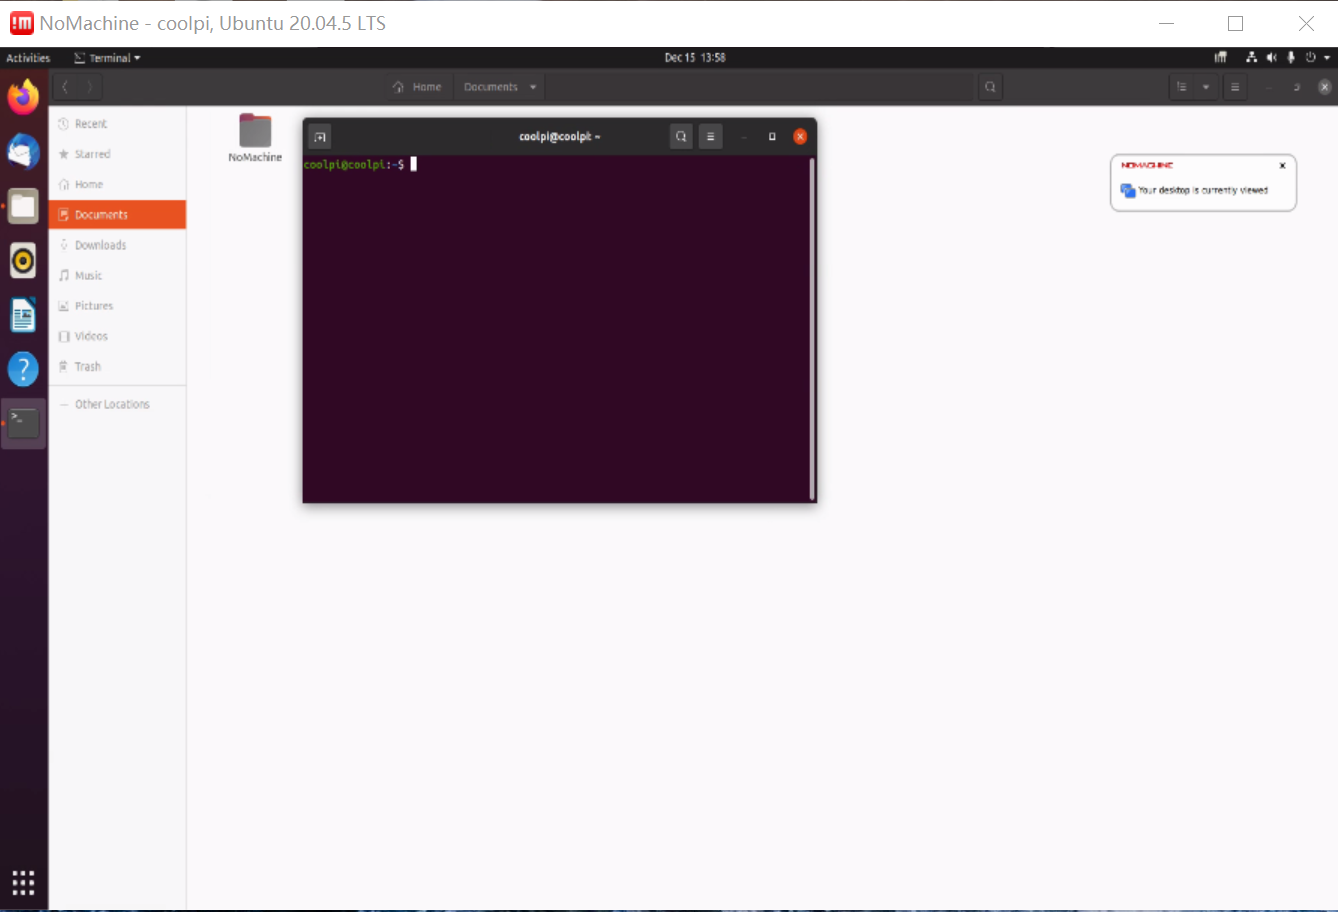Select the Terminal icon in the dock
Viewport: 1338px width, 912px height.
click(x=23, y=423)
